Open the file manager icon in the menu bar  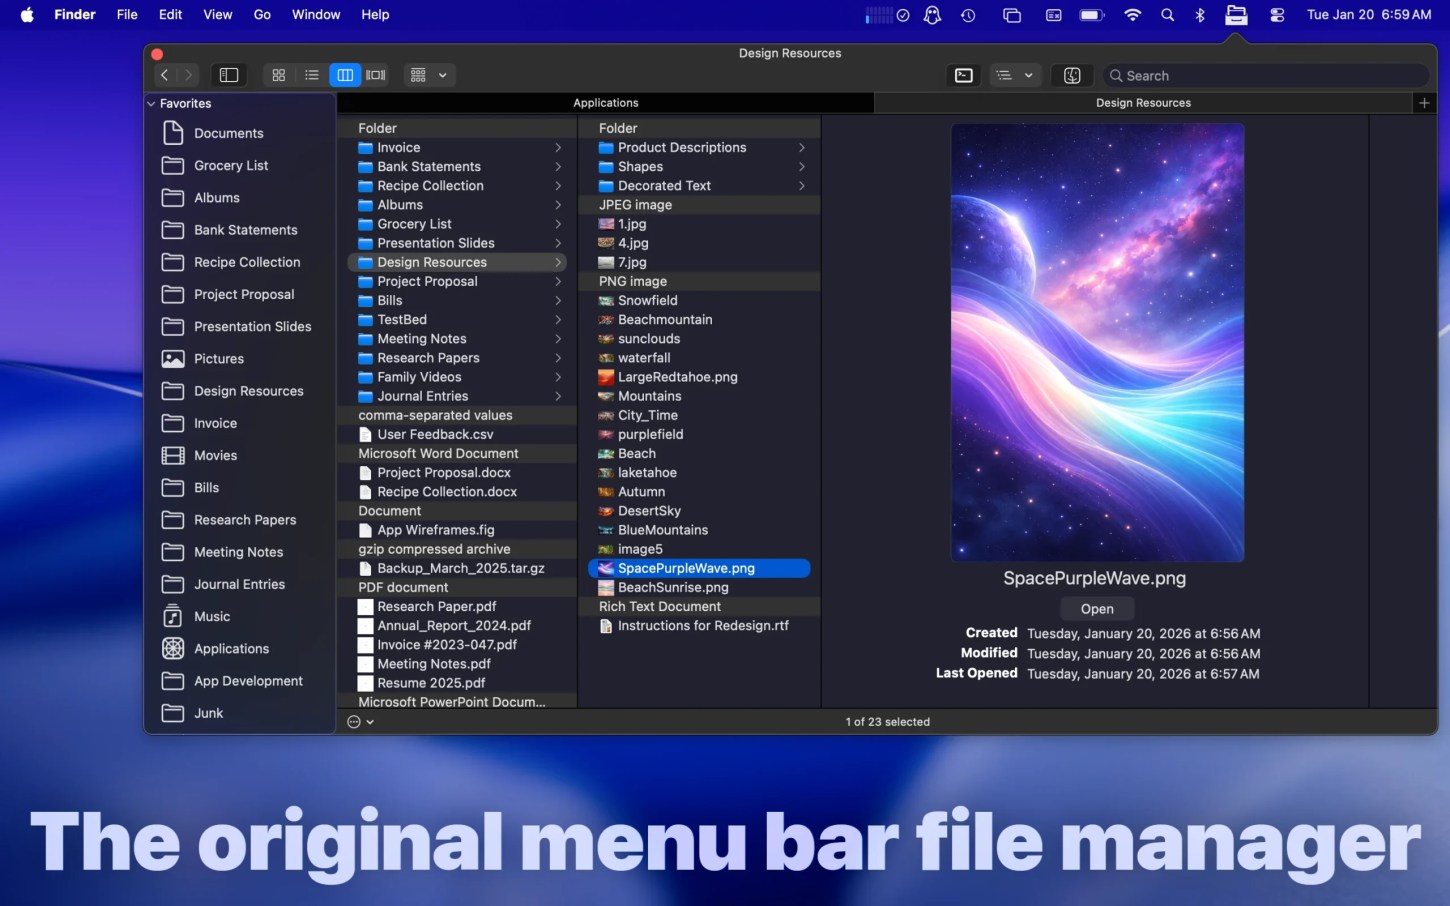click(x=1236, y=14)
